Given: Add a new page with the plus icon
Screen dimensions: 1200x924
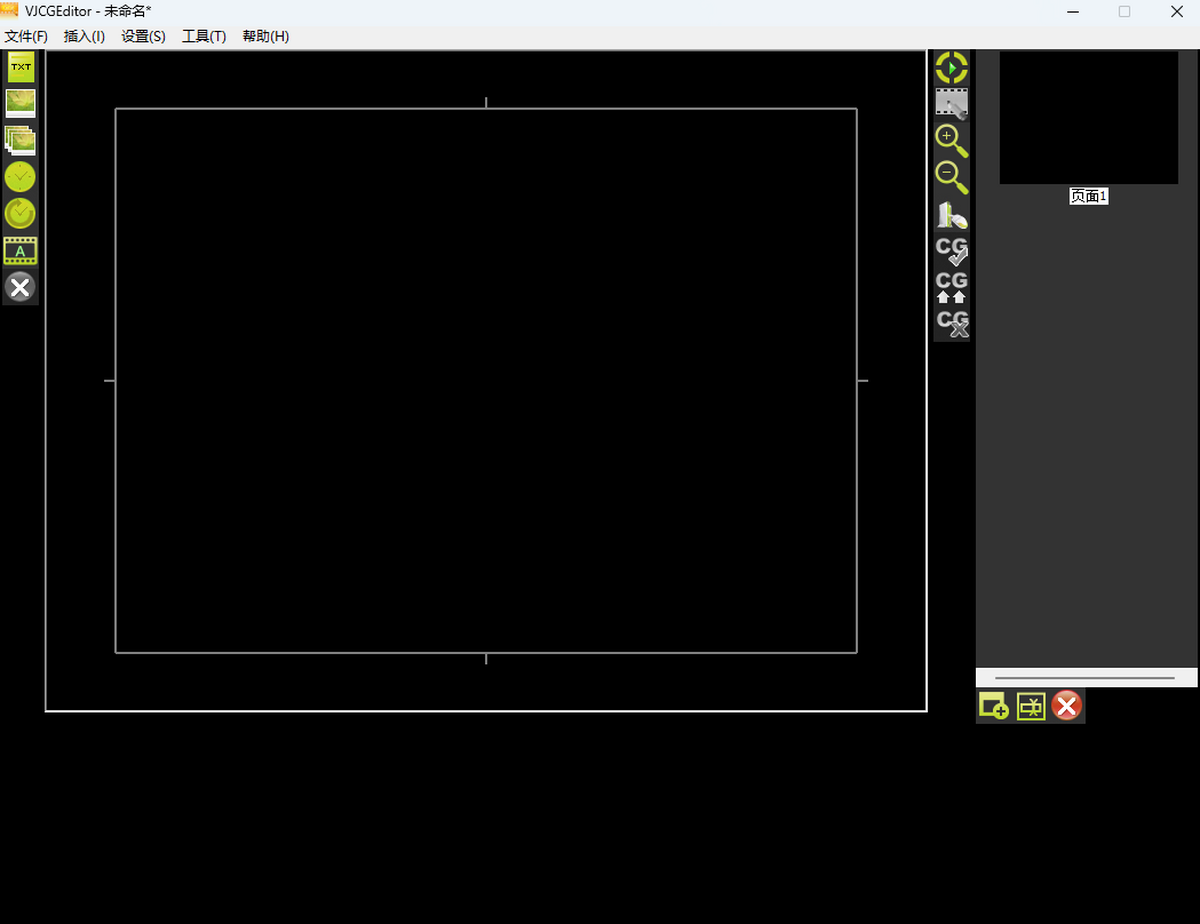Looking at the screenshot, I should point(993,706).
